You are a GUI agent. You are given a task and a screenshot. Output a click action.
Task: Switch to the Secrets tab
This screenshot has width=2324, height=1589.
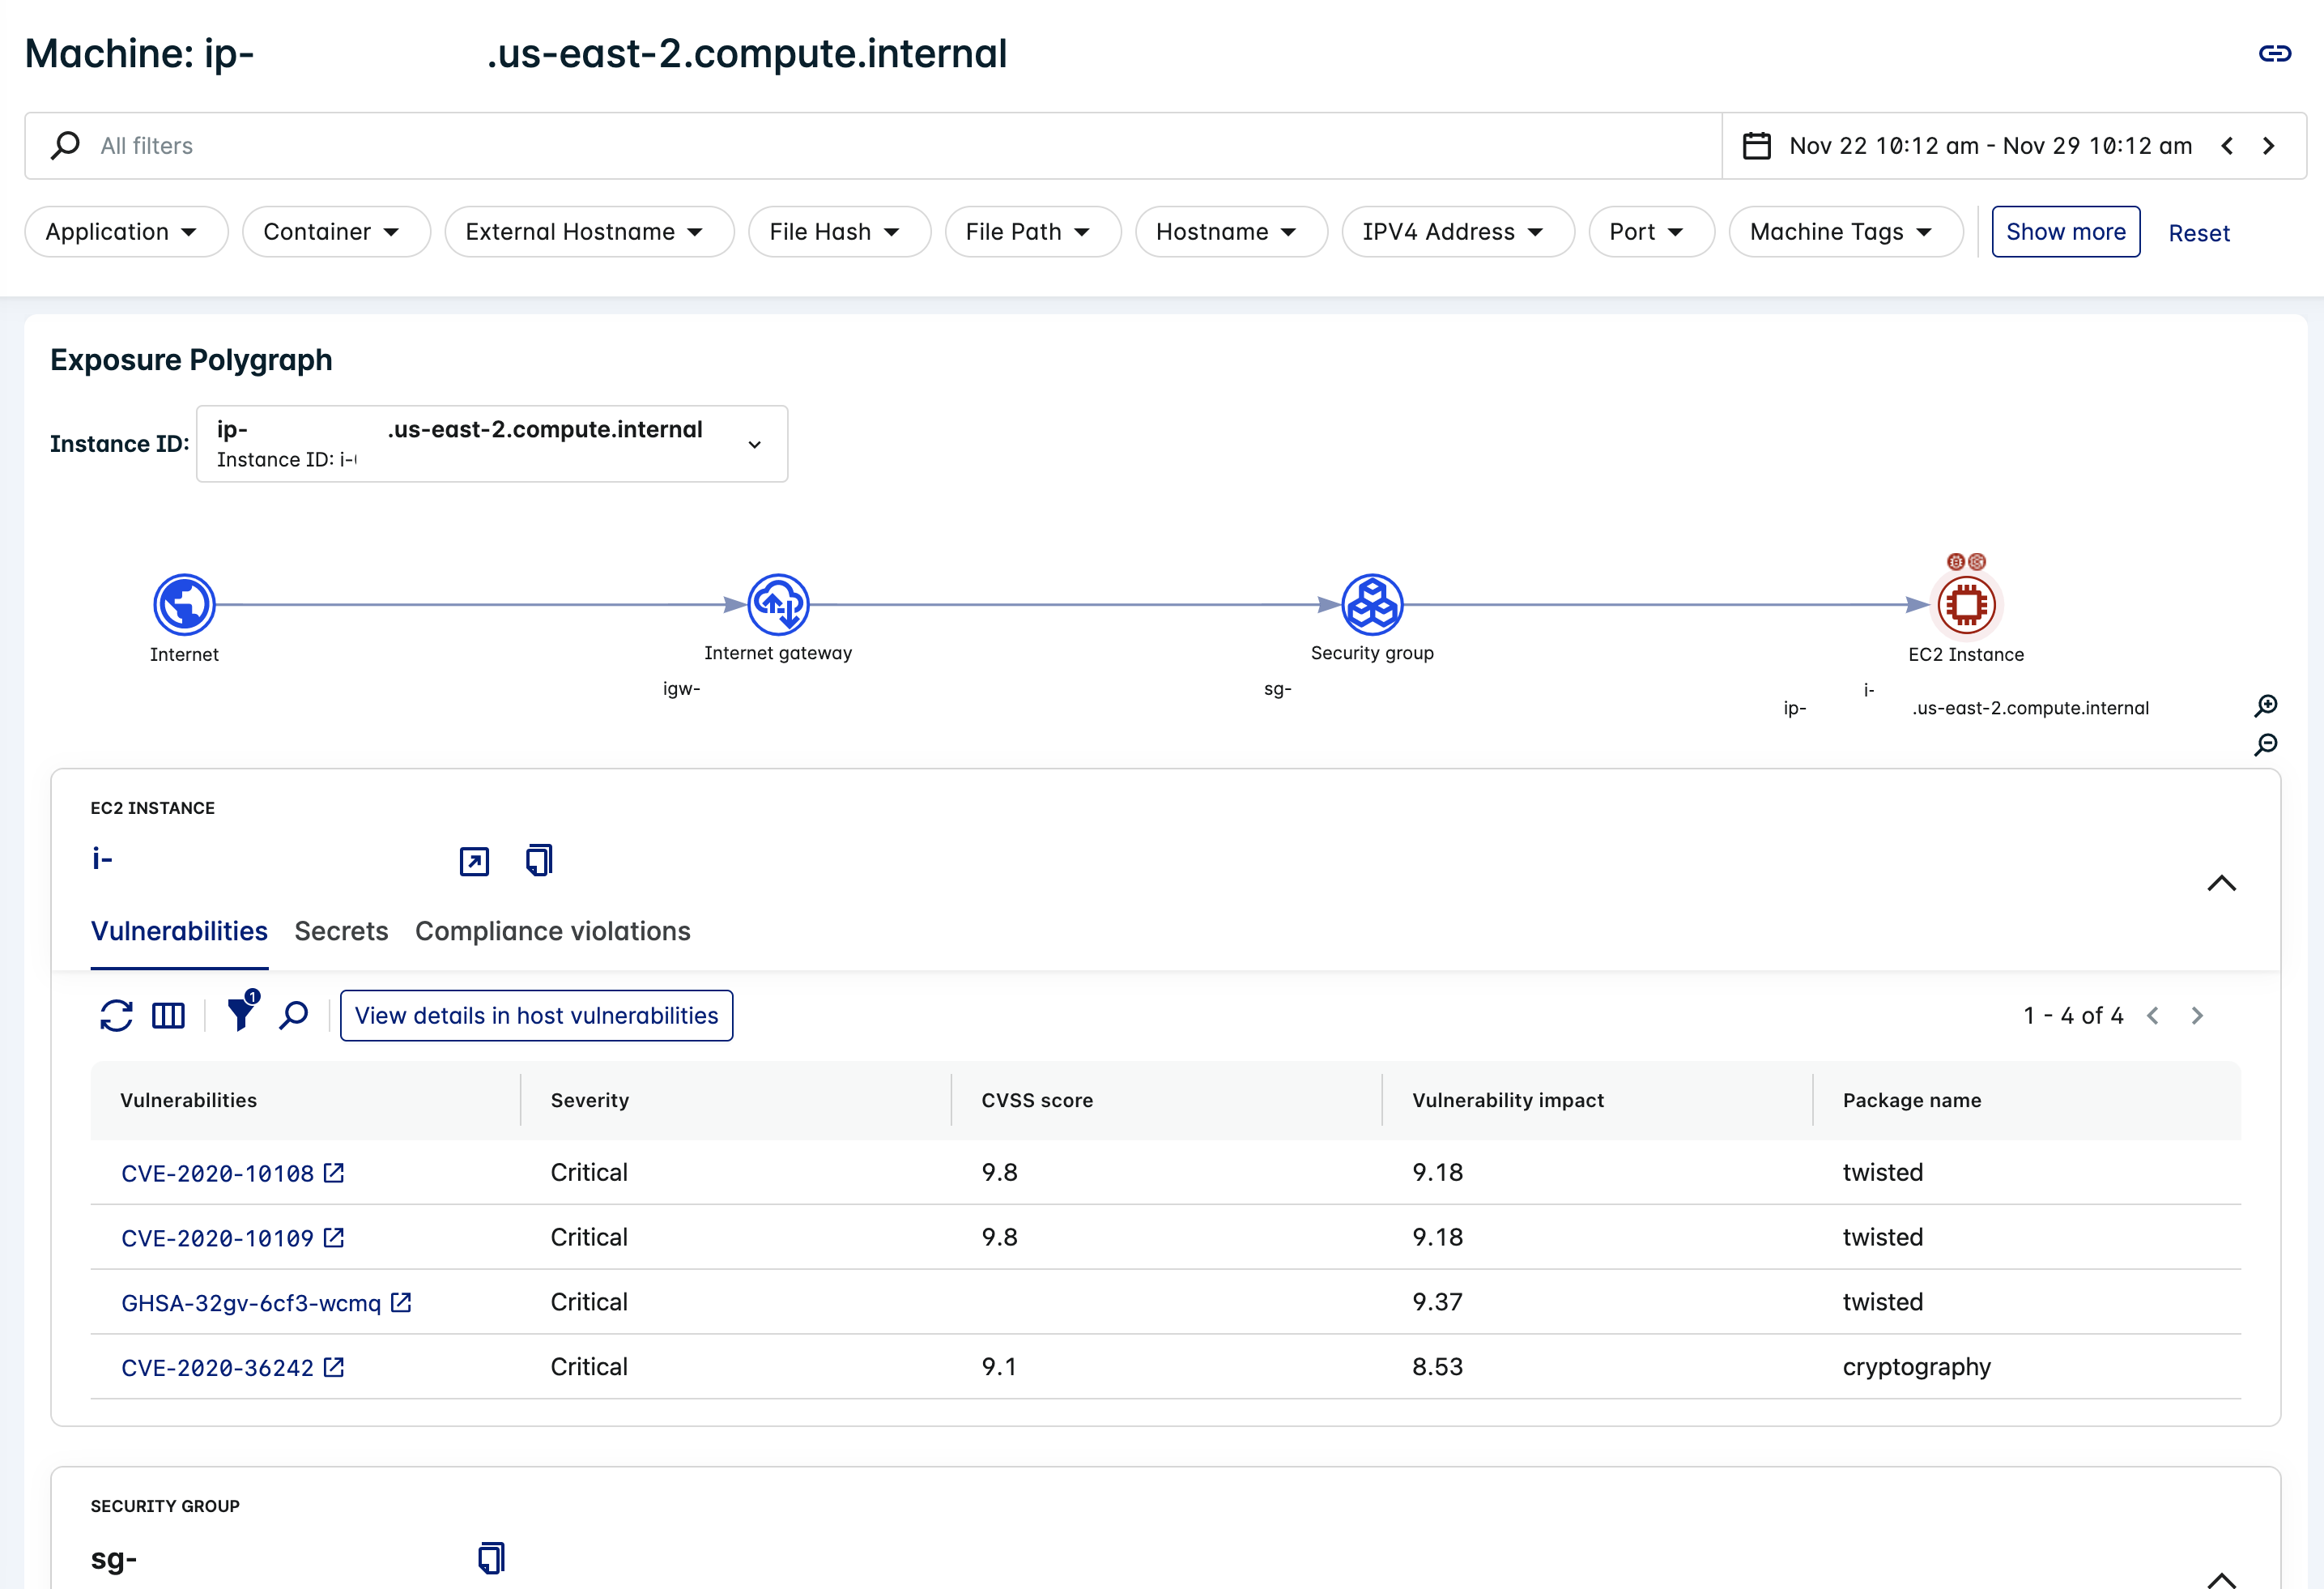341,931
